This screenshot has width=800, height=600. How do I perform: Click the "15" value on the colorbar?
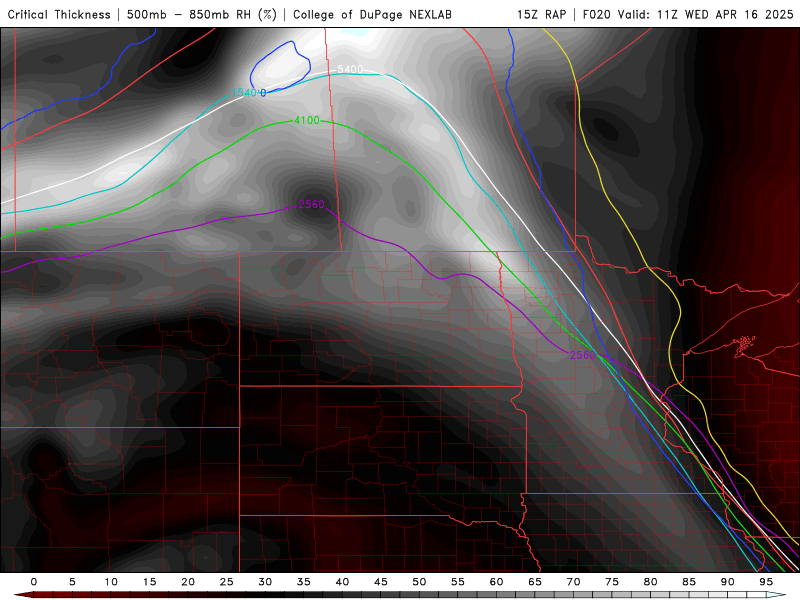tap(149, 582)
